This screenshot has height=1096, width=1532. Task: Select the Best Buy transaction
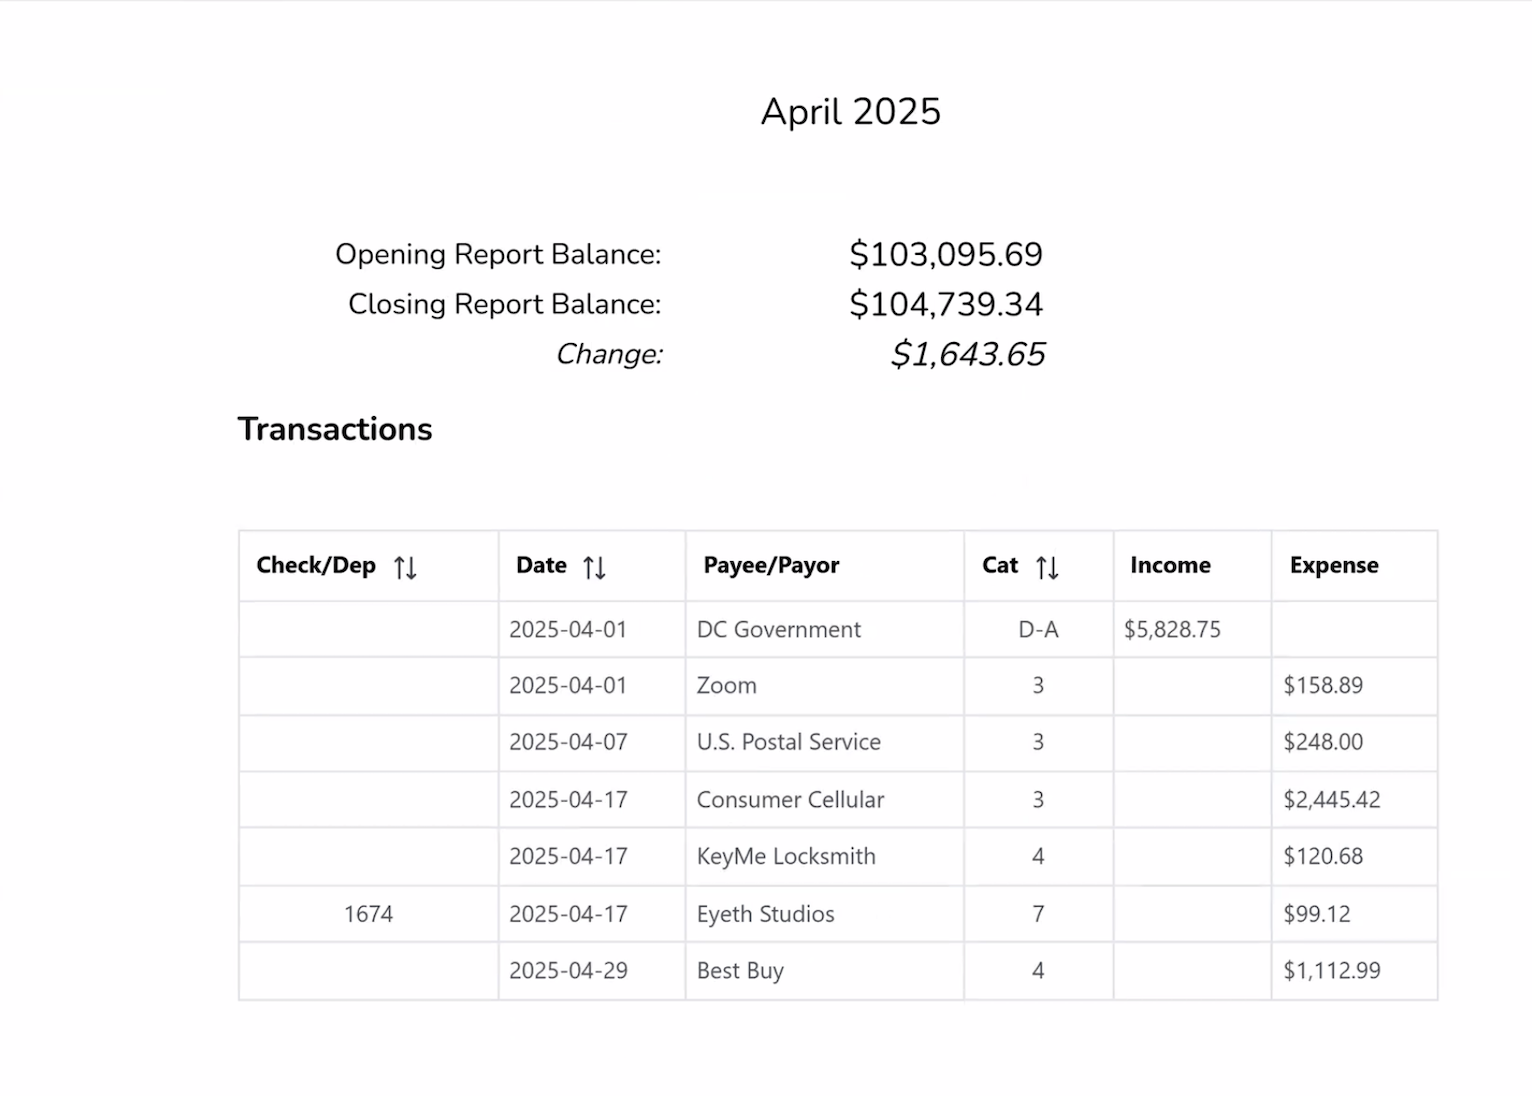740,970
